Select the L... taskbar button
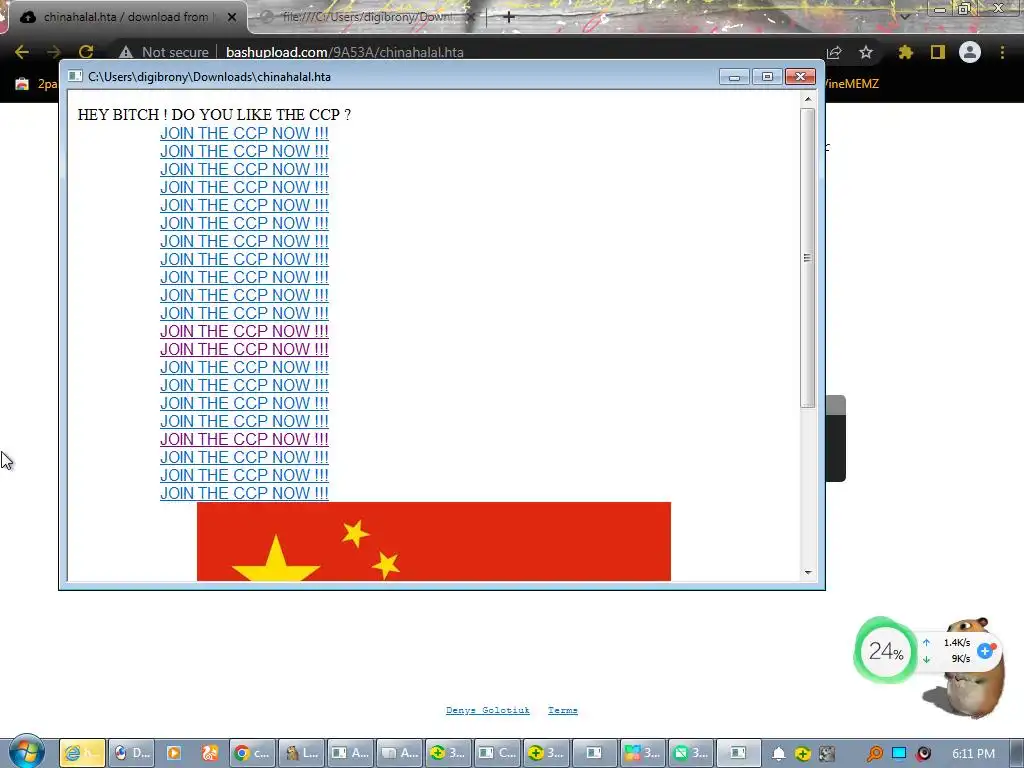 (301, 753)
